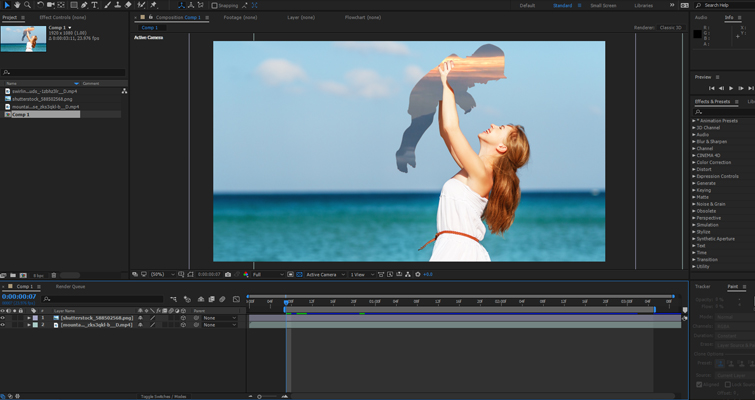This screenshot has height=400, width=755.
Task: Click the World Axis Mode icon
Action: coord(191,5)
